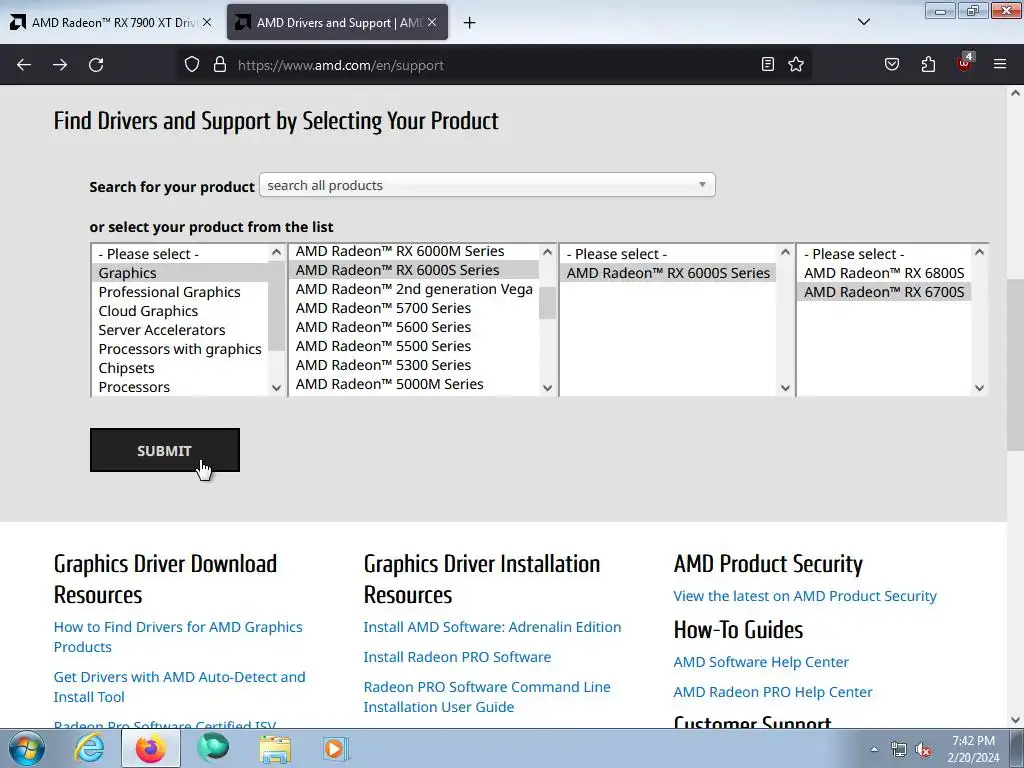The width and height of the screenshot is (1024, 768).
Task: Select AMD Radeon RX 6000M Series
Action: (x=415, y=251)
